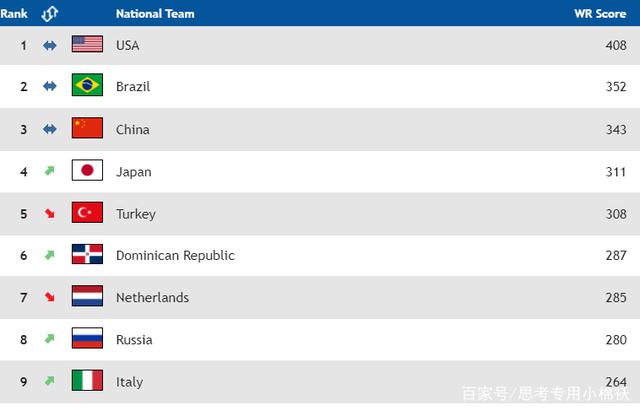The image size is (640, 411).
Task: Sort by National Team column header
Action: [155, 14]
